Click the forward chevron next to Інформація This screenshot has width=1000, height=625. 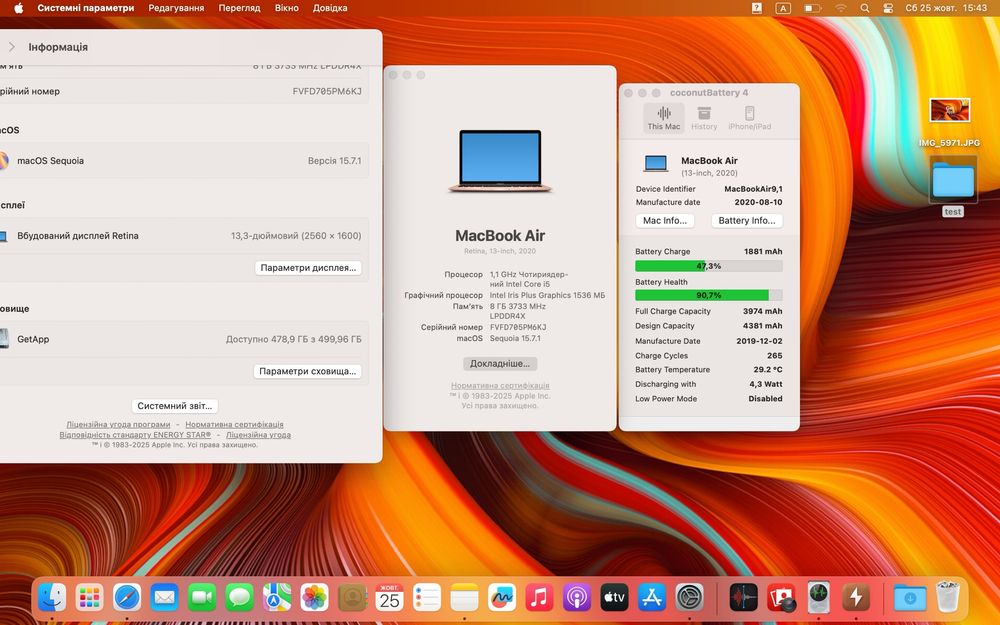(x=11, y=47)
